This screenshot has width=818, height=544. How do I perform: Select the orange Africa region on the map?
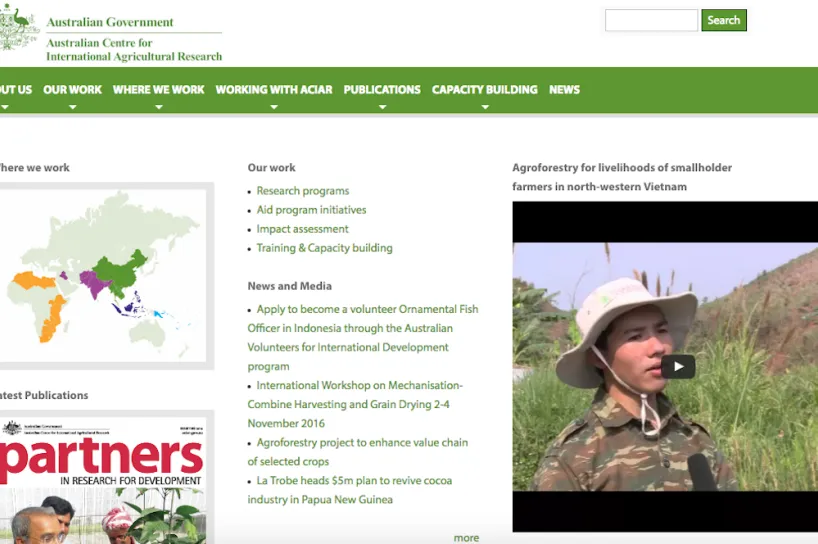[x=52, y=319]
